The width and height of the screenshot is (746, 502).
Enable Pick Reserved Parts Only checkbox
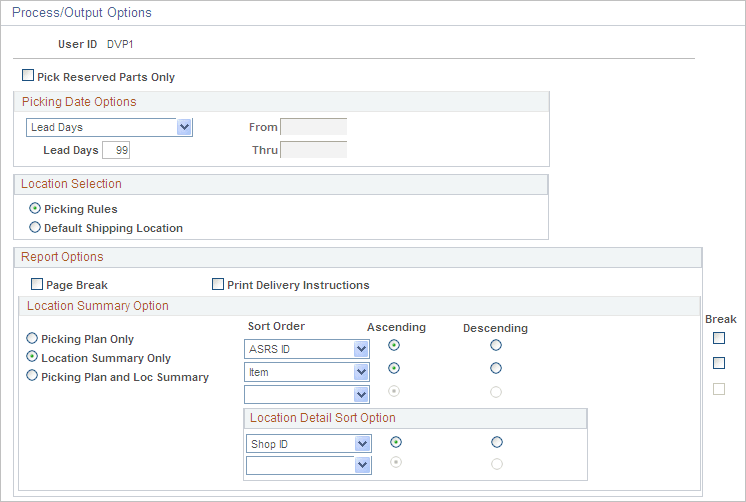pos(28,76)
